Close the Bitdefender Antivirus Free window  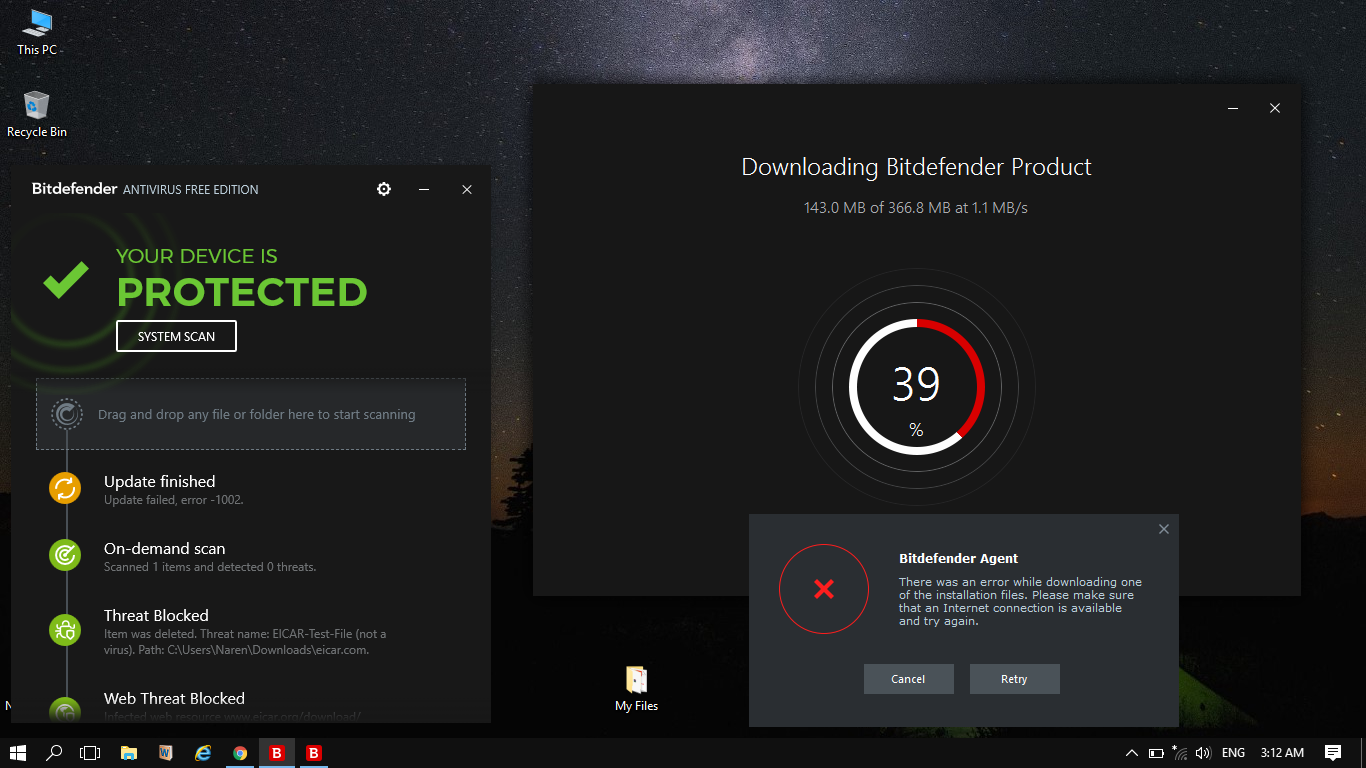click(466, 189)
